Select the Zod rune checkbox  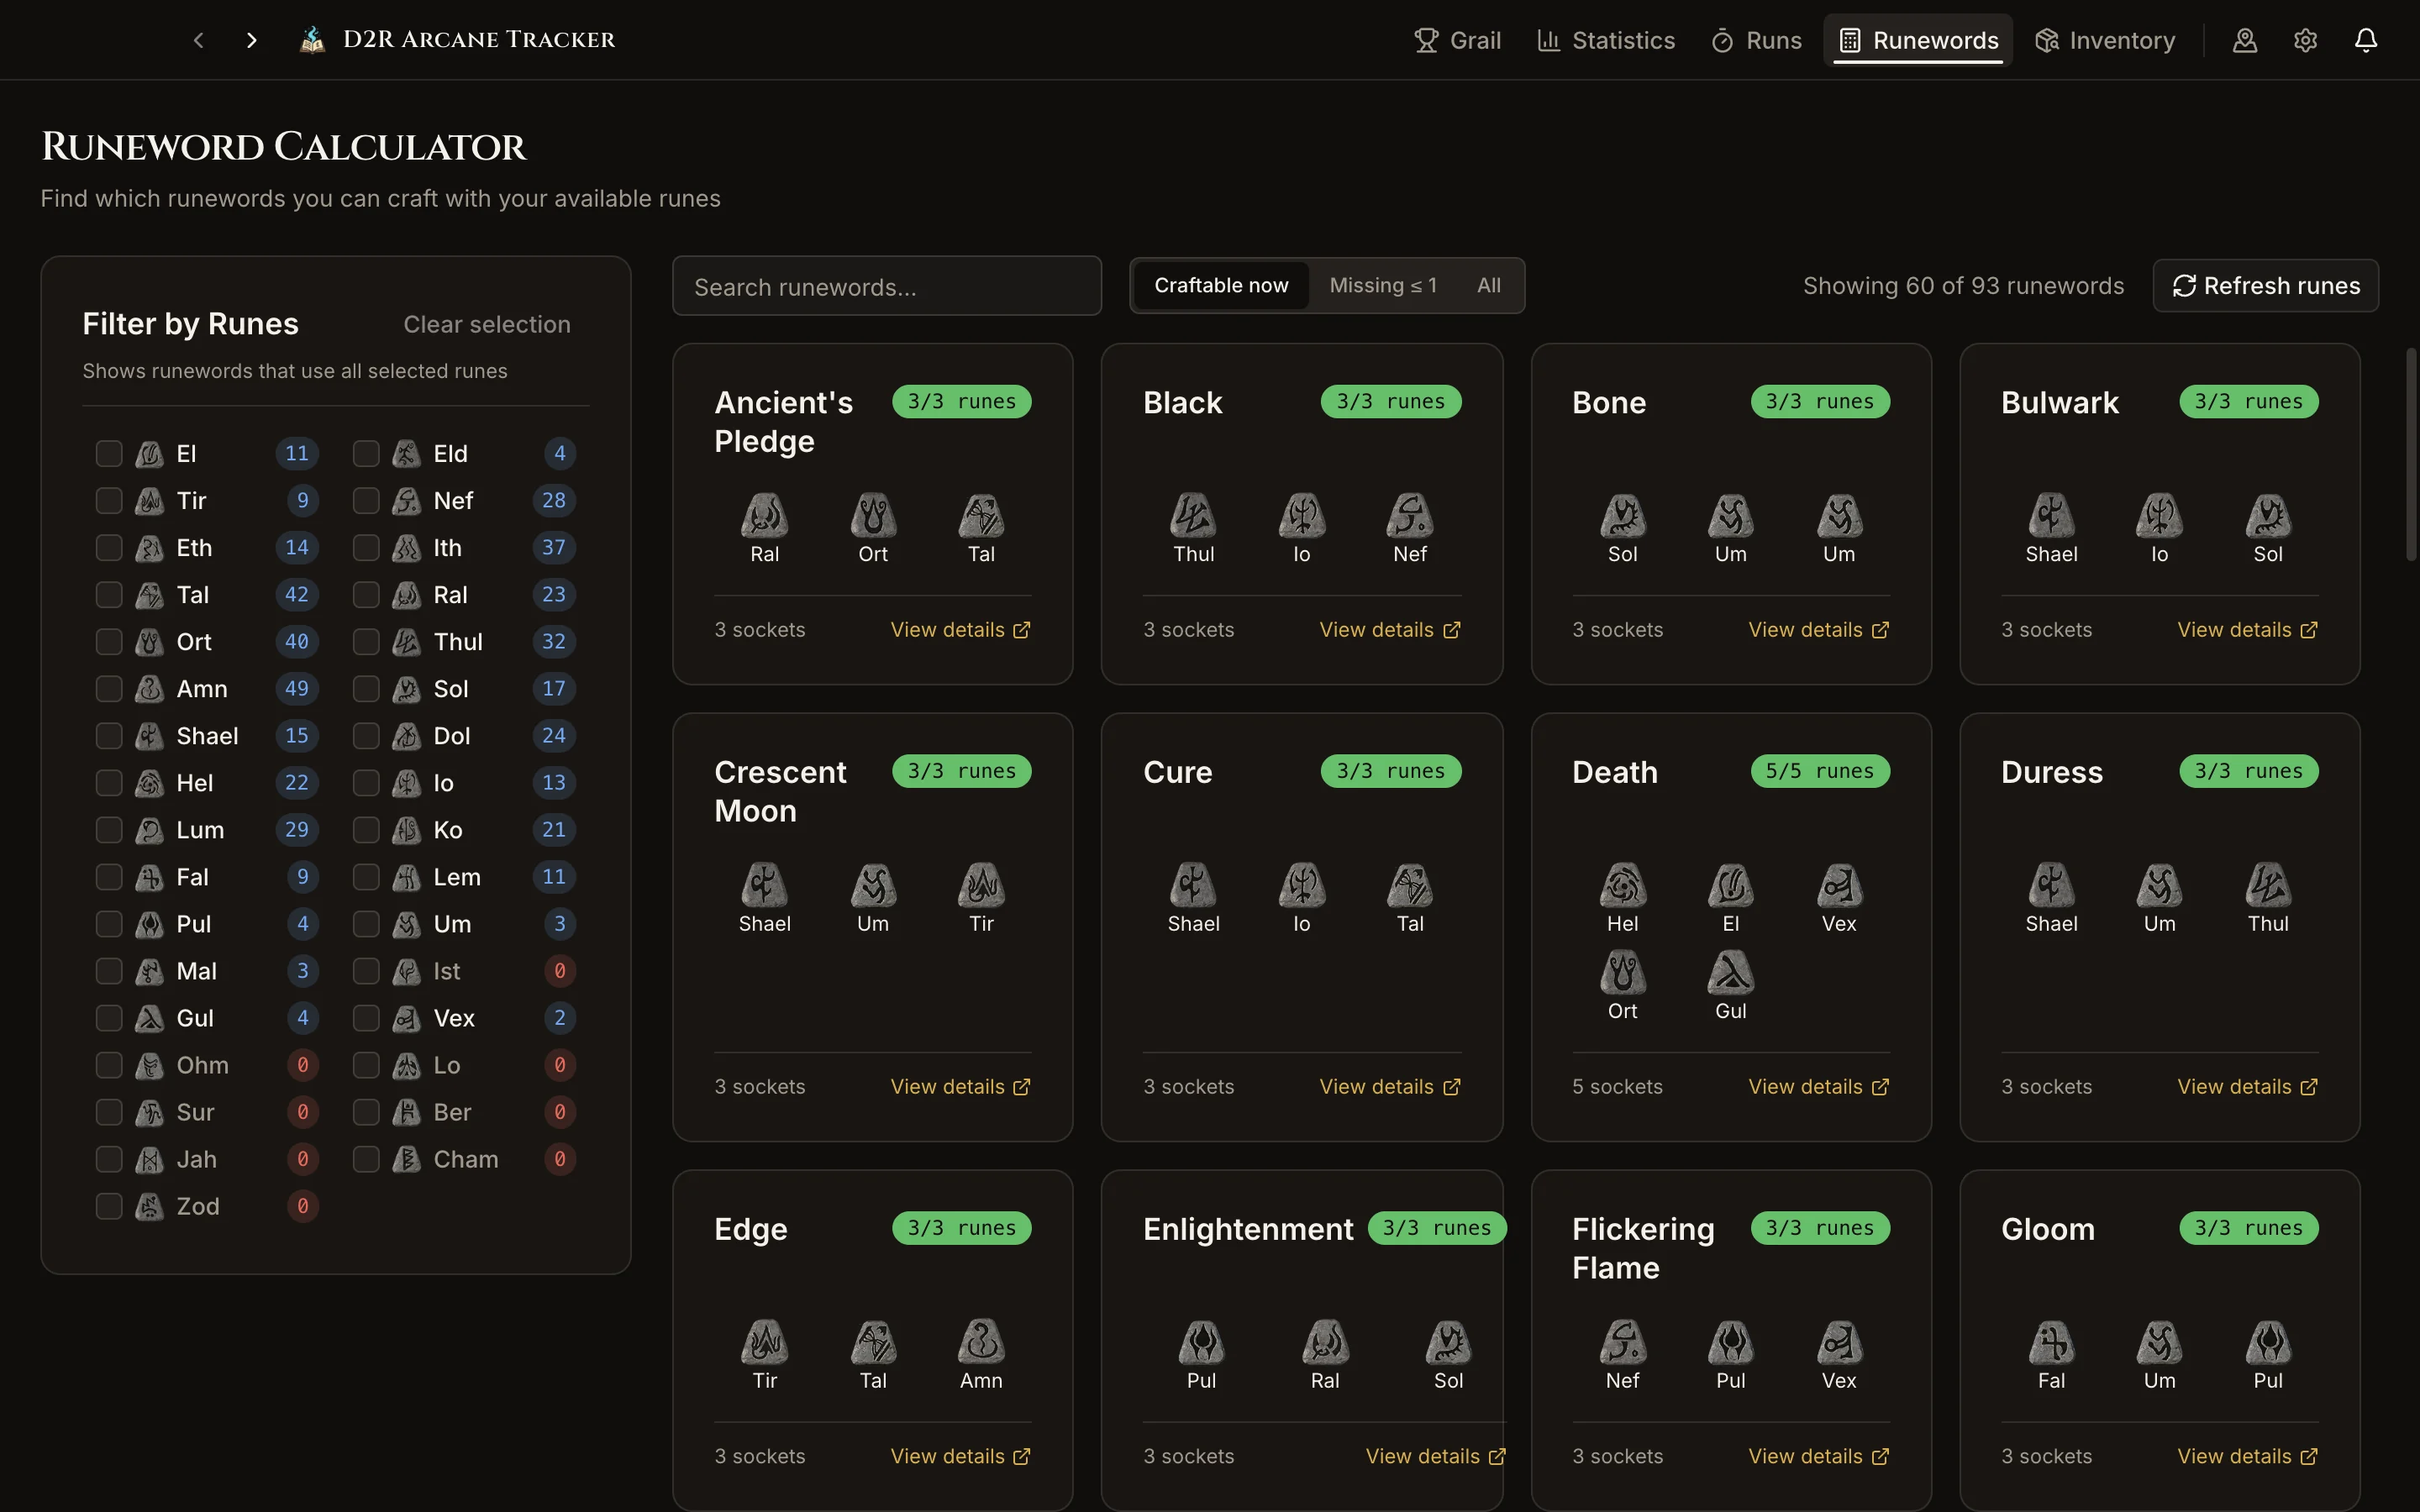[x=109, y=1206]
